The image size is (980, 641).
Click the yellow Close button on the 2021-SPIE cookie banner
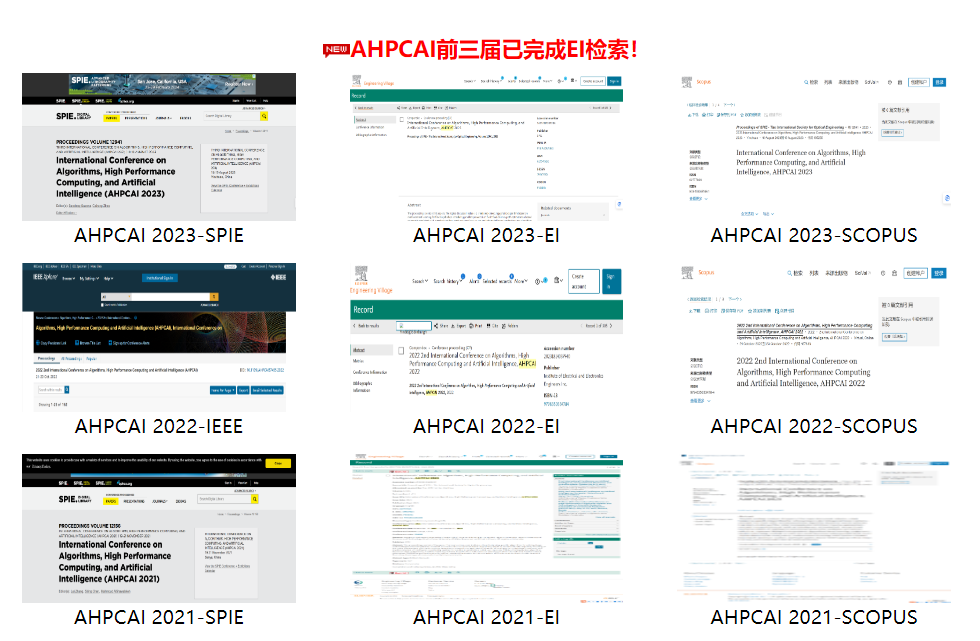point(278,463)
